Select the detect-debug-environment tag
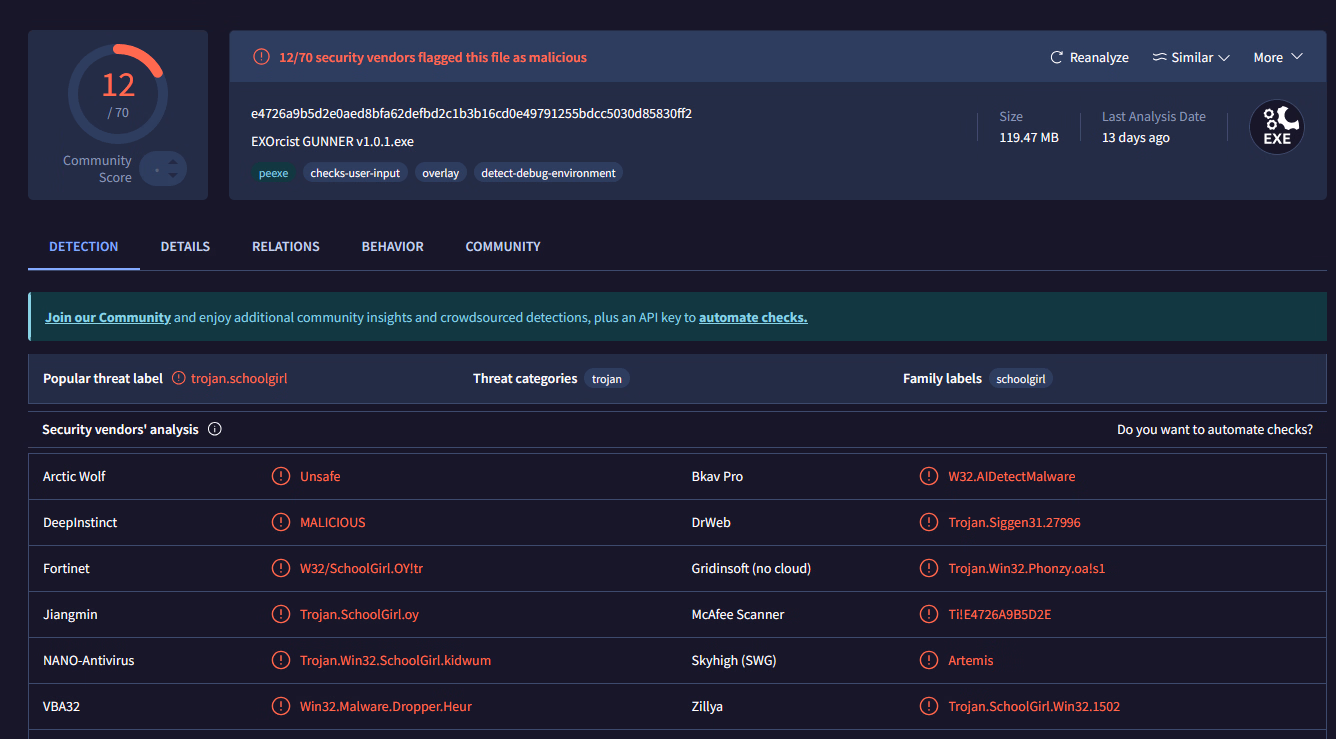This screenshot has width=1336, height=739. click(x=548, y=173)
